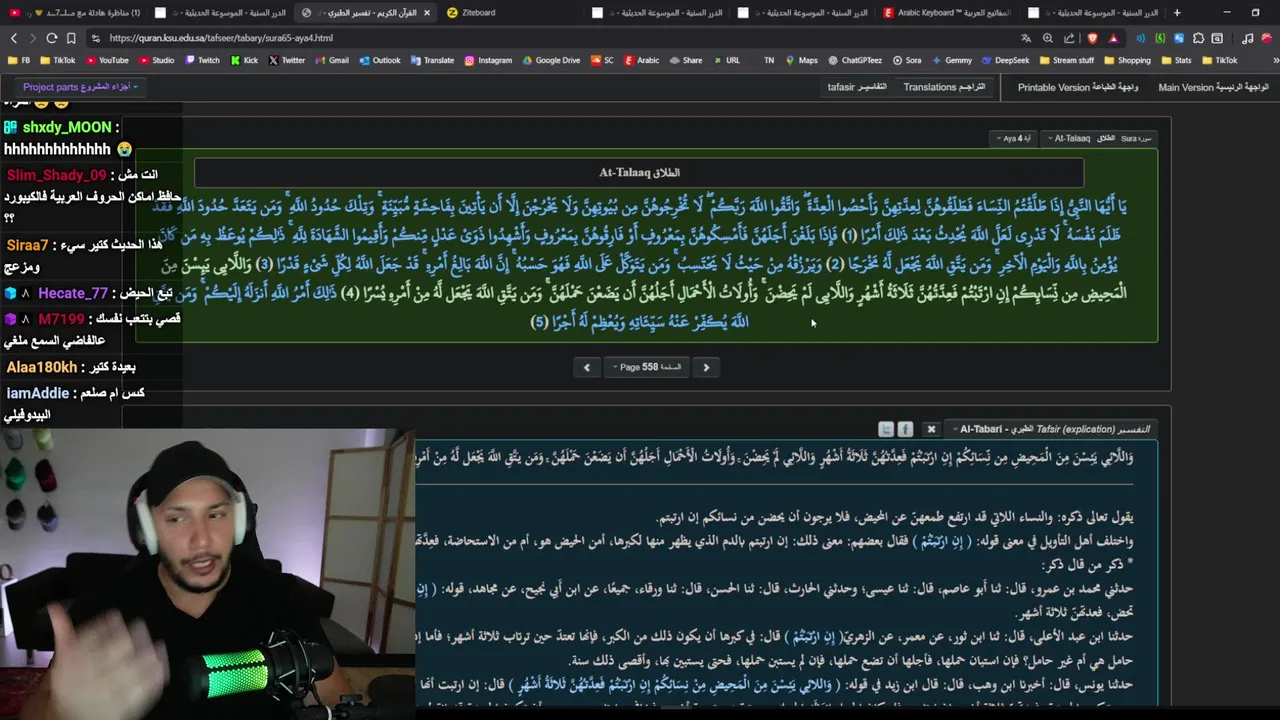Open the Stream stuff bookmarks folder
This screenshot has width=1280, height=720.
pos(1066,60)
